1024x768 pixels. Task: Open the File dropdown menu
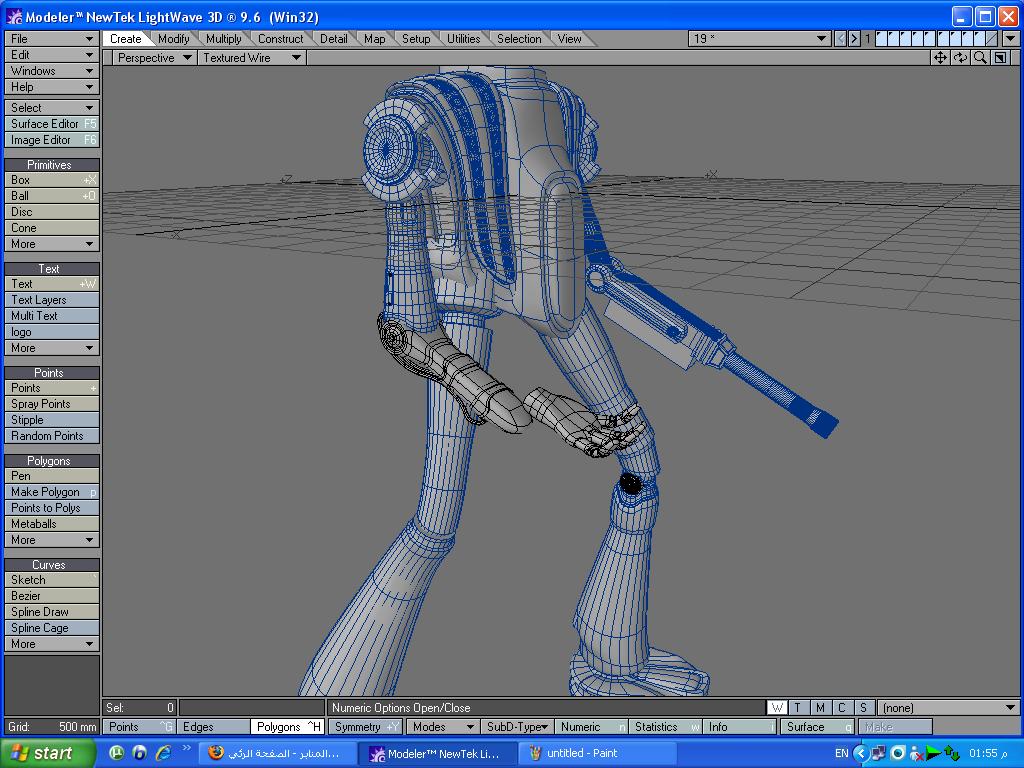click(52, 39)
